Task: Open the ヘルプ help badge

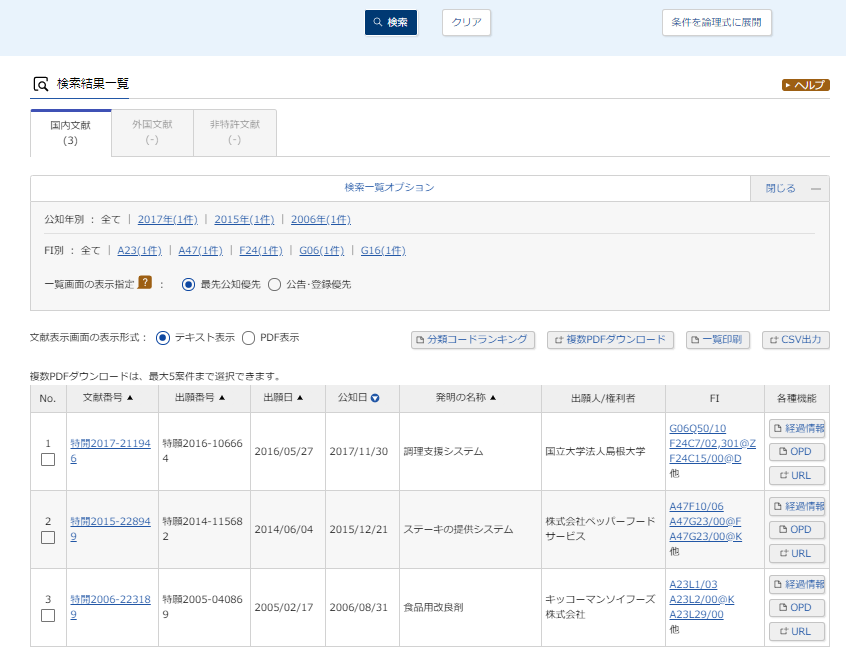Action: pyautogui.click(x=806, y=85)
